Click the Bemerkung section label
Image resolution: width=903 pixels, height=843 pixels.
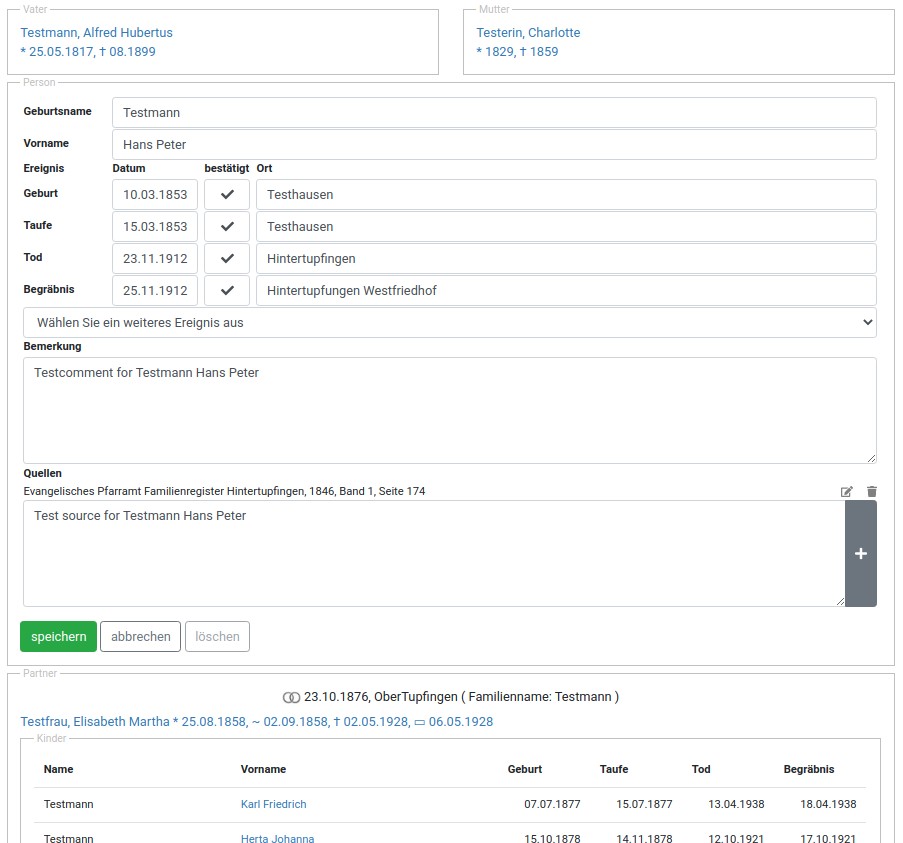coord(52,346)
